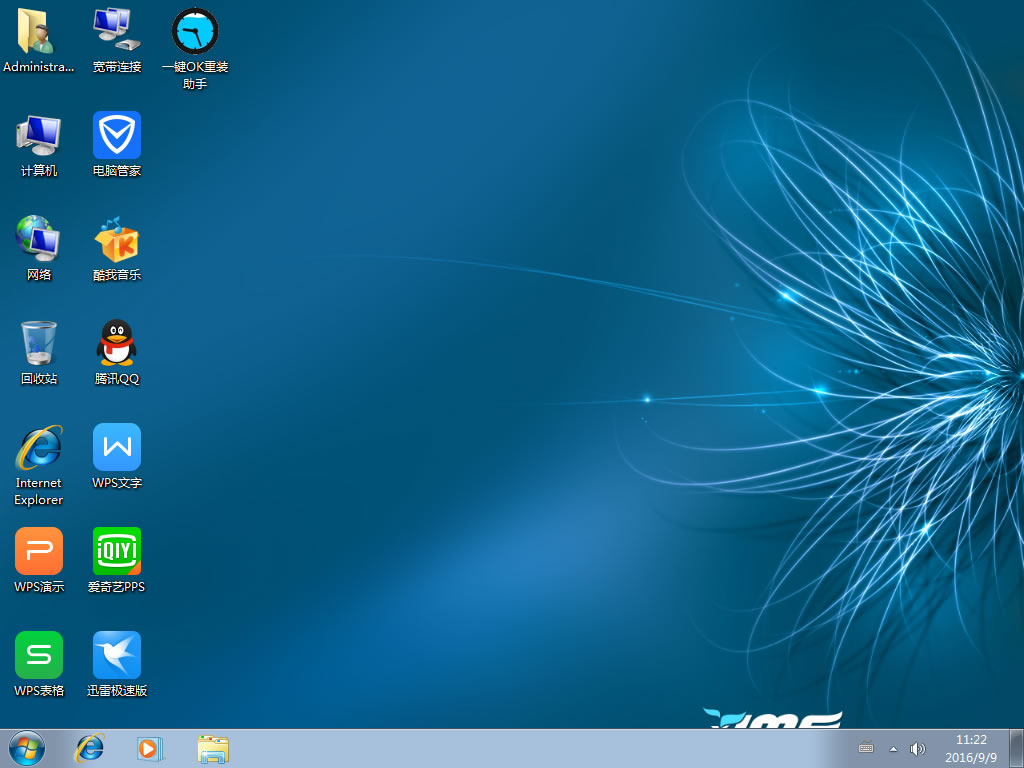The width and height of the screenshot is (1024, 768).
Task: Start 一键OK重装助手 reinstall assistant
Action: [x=195, y=32]
